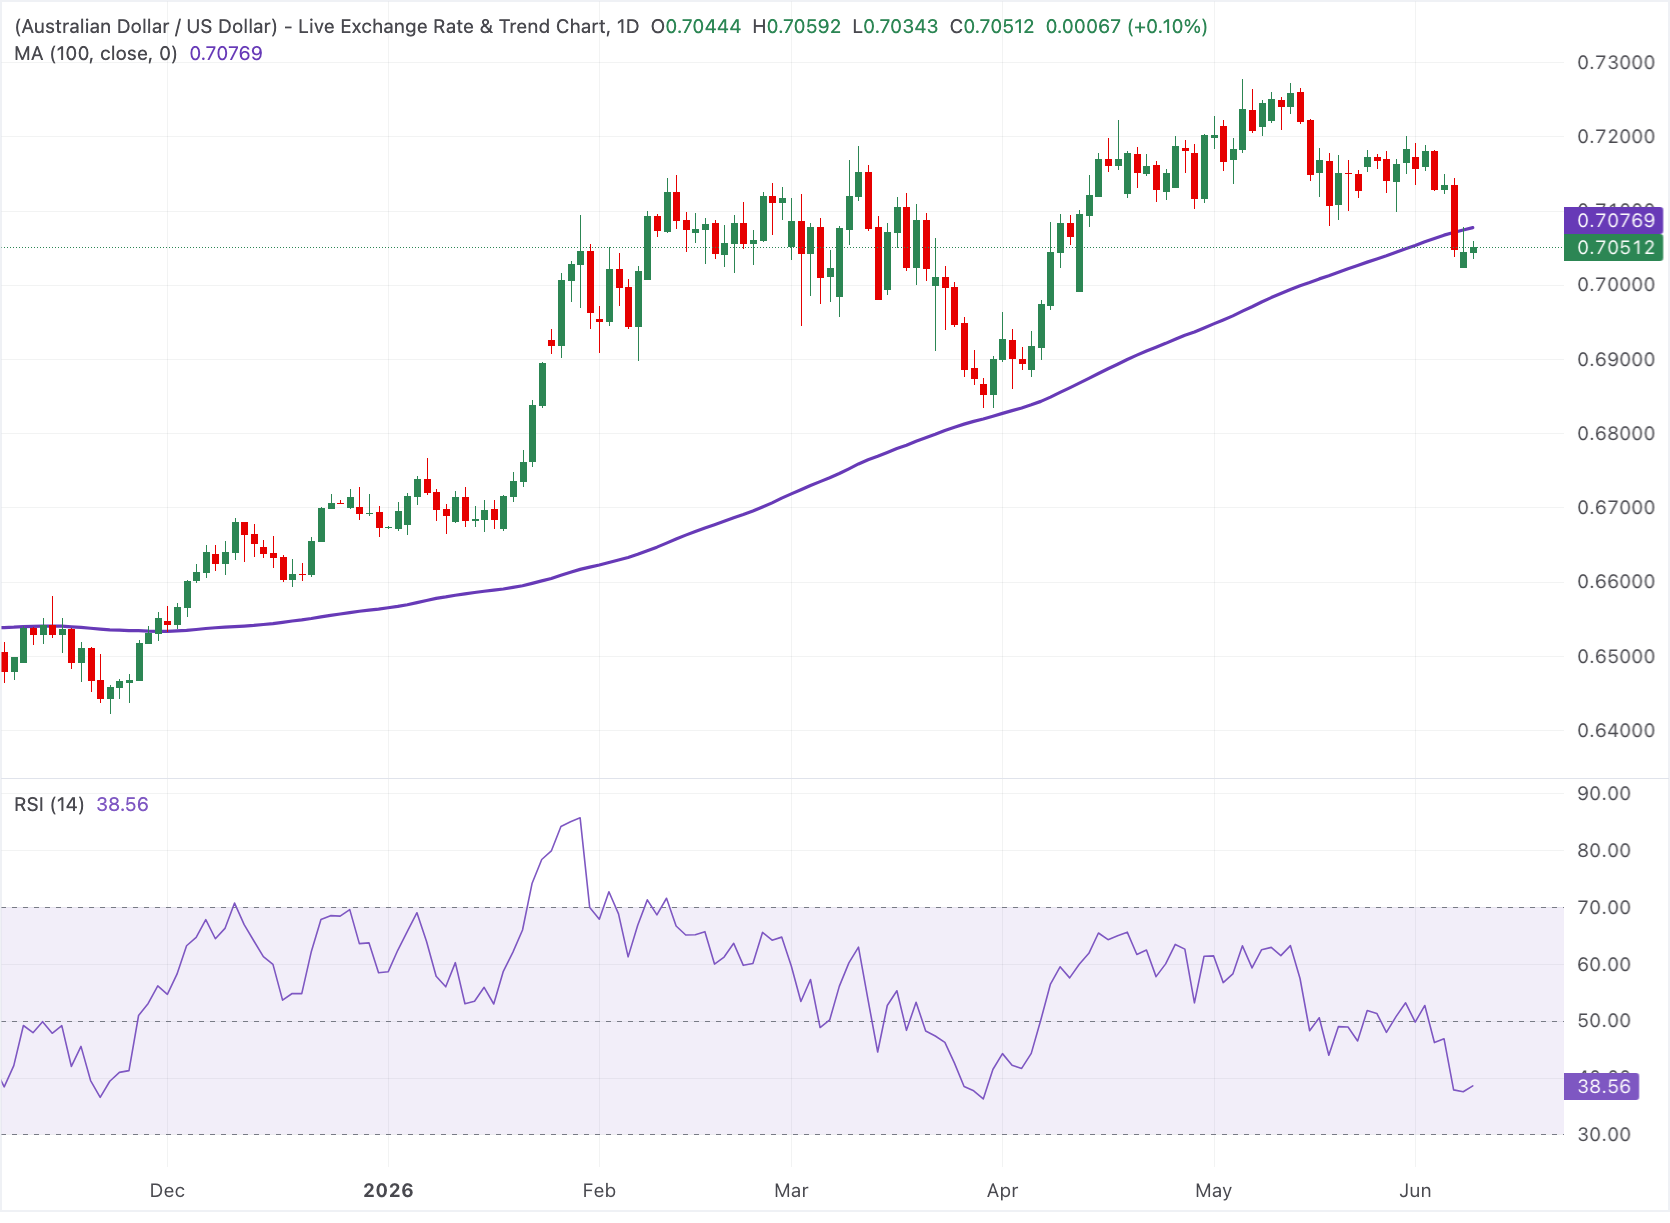This screenshot has width=1670, height=1223.
Task: Click the Mar time axis label
Action: (x=791, y=1191)
